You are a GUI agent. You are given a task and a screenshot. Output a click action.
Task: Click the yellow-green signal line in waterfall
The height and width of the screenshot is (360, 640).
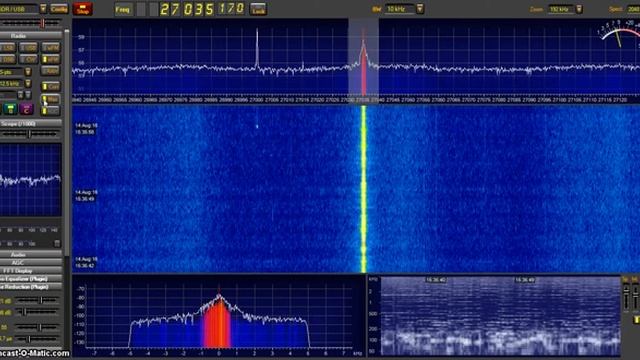coord(363,189)
